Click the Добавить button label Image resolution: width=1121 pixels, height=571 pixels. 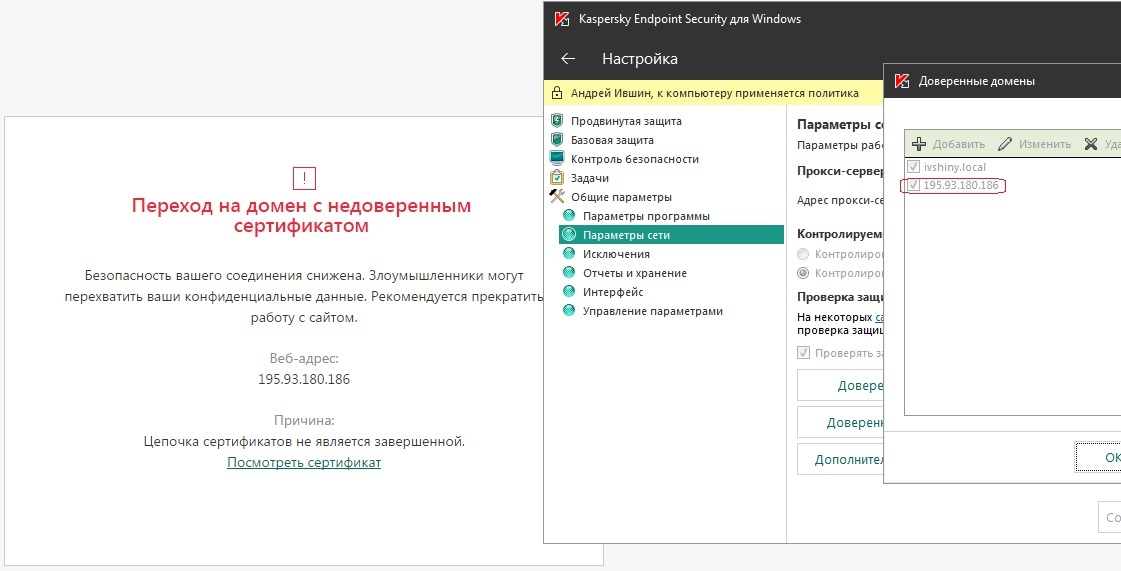tap(959, 144)
